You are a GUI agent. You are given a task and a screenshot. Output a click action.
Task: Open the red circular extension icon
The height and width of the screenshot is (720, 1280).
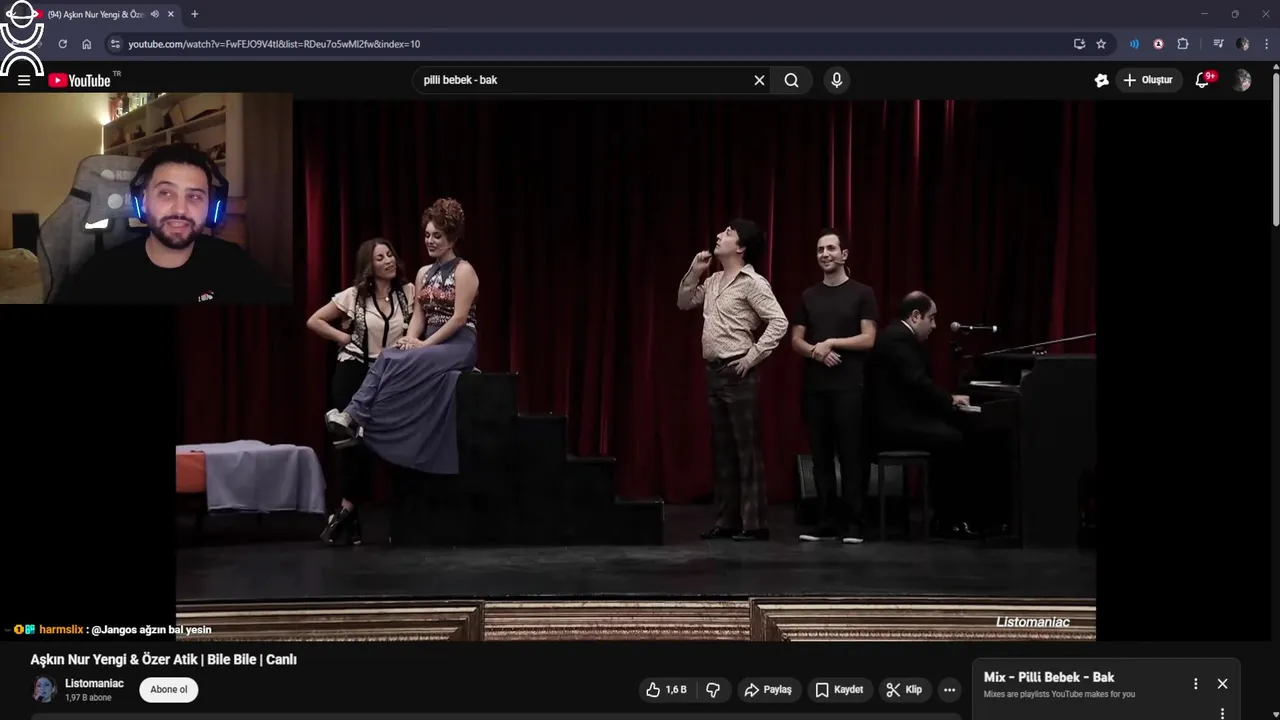[1158, 44]
